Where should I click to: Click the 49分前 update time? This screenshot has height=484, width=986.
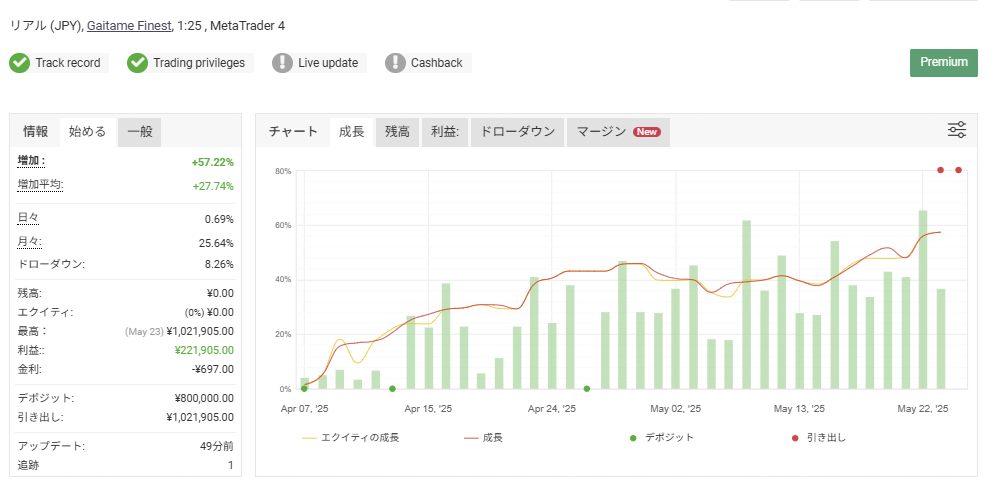pos(217,446)
